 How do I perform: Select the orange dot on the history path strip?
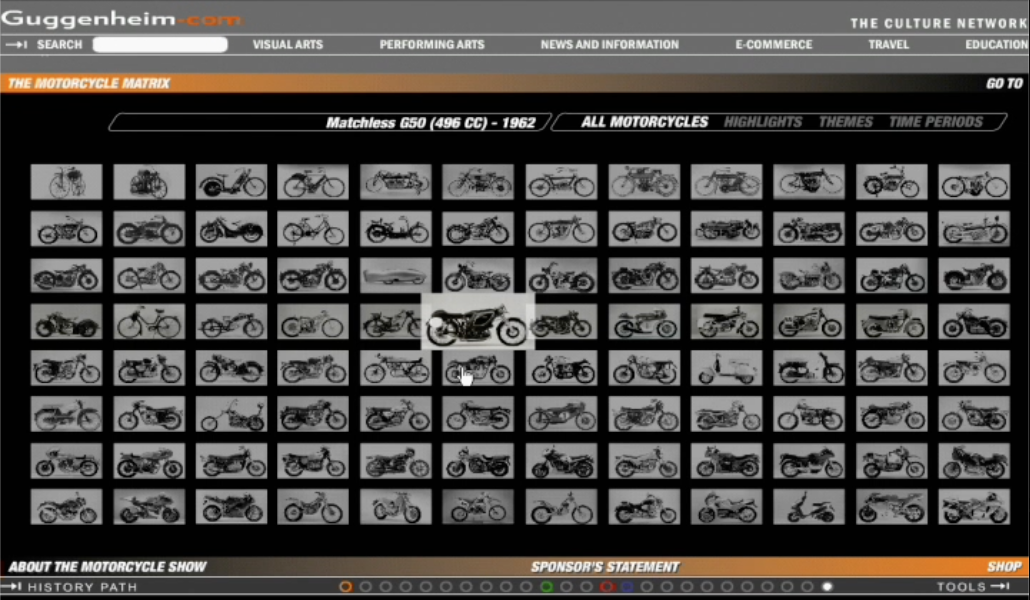(347, 586)
